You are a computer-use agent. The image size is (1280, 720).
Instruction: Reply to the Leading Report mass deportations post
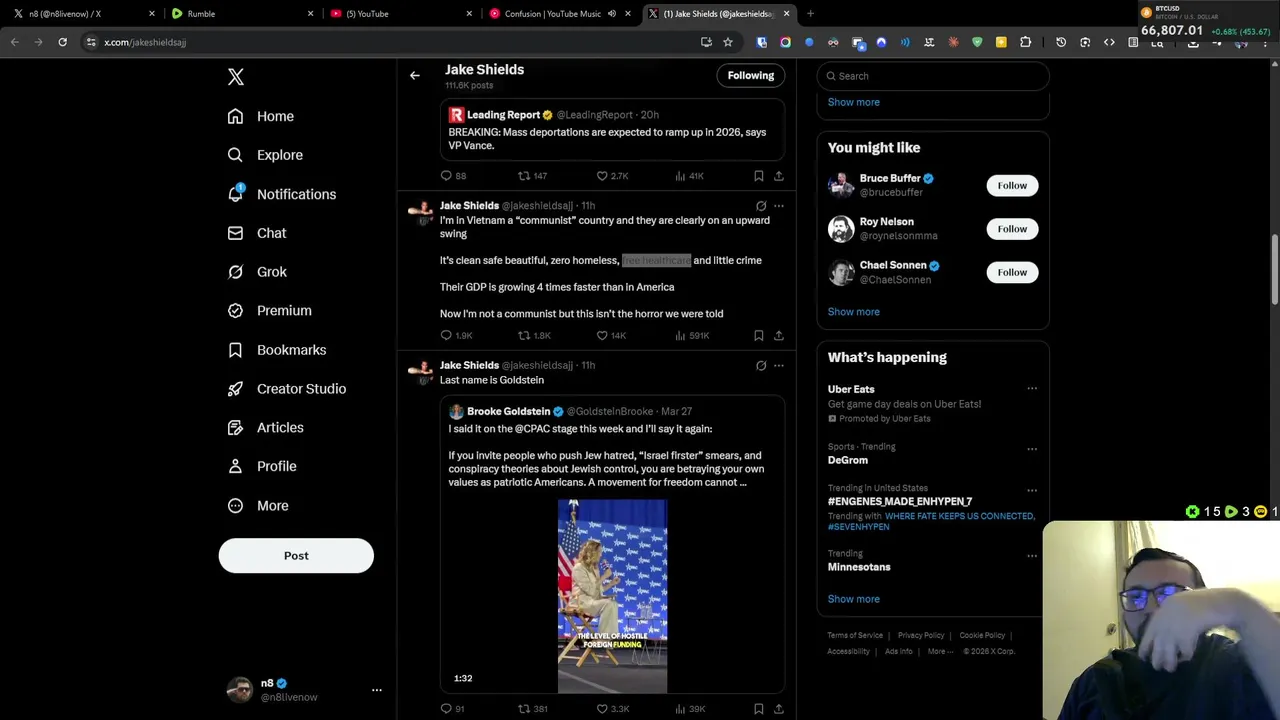pos(446,176)
